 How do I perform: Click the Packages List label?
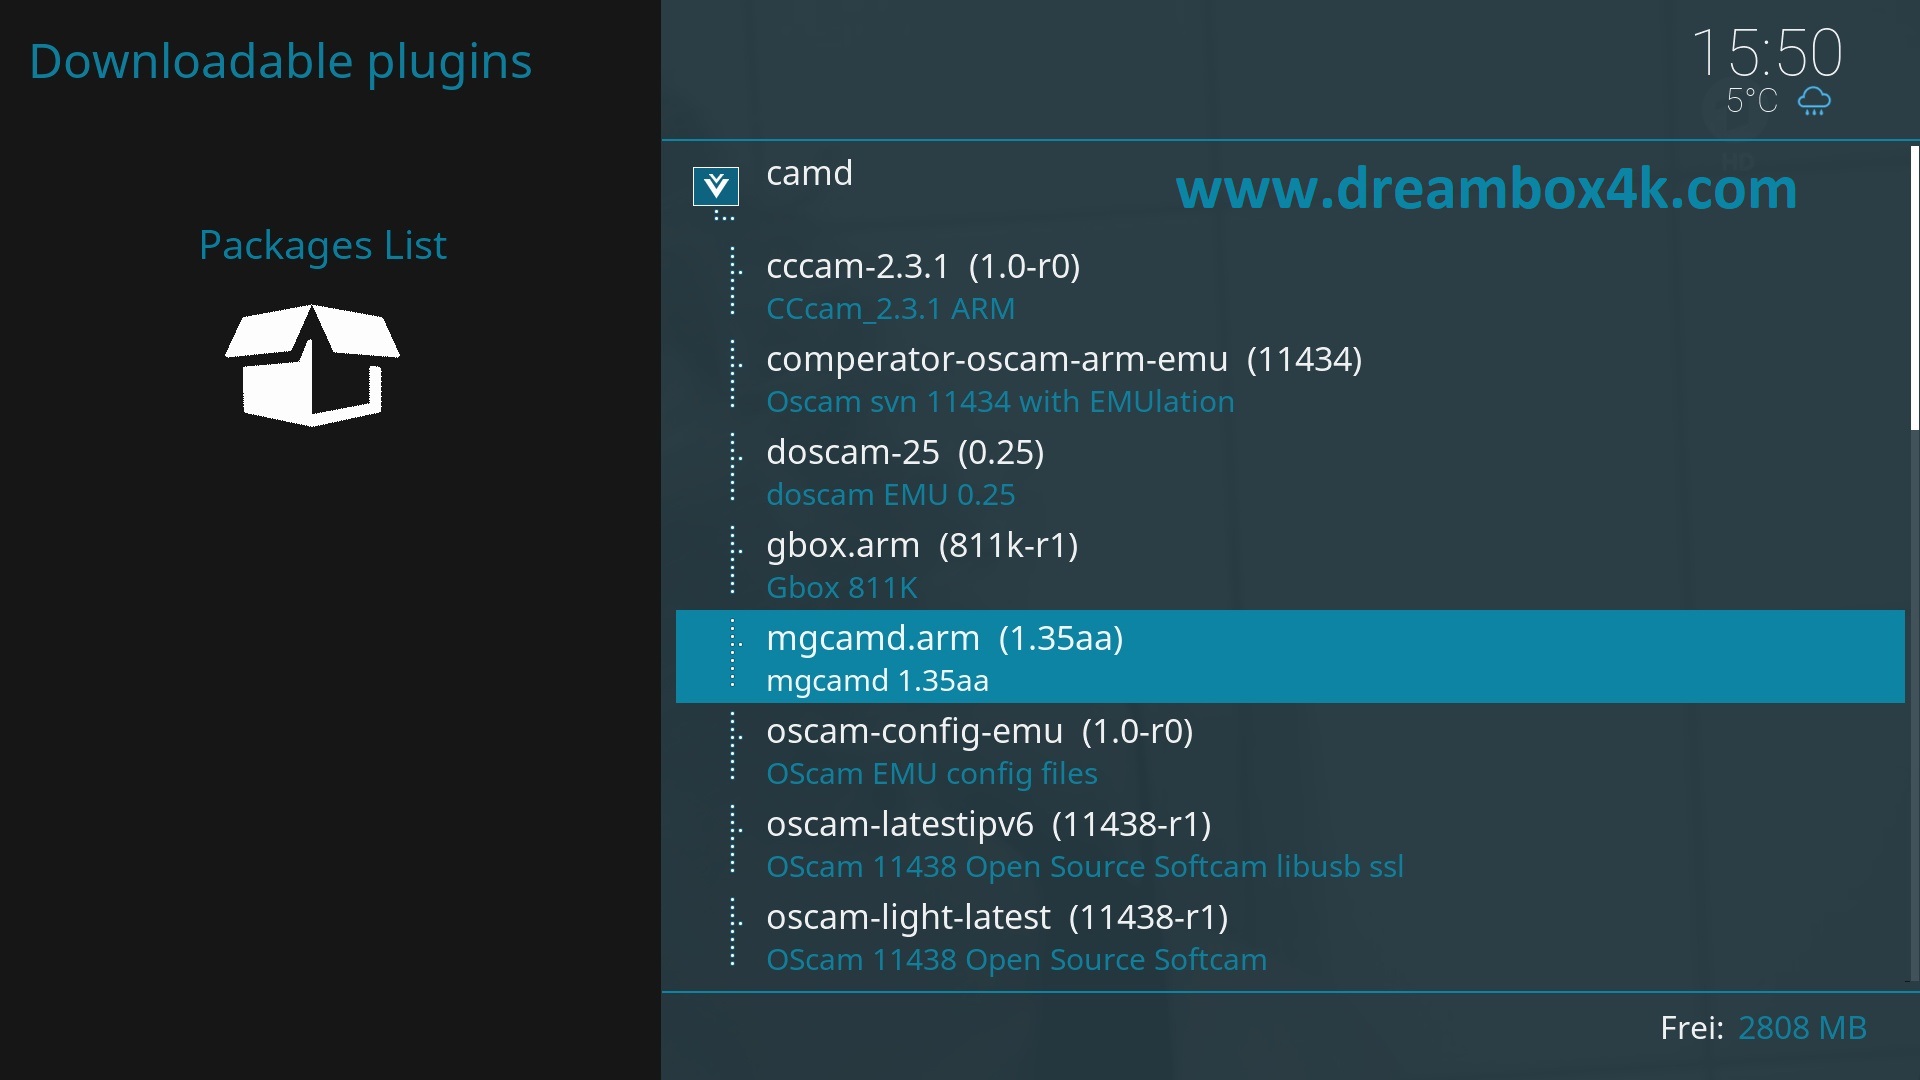pyautogui.click(x=322, y=245)
